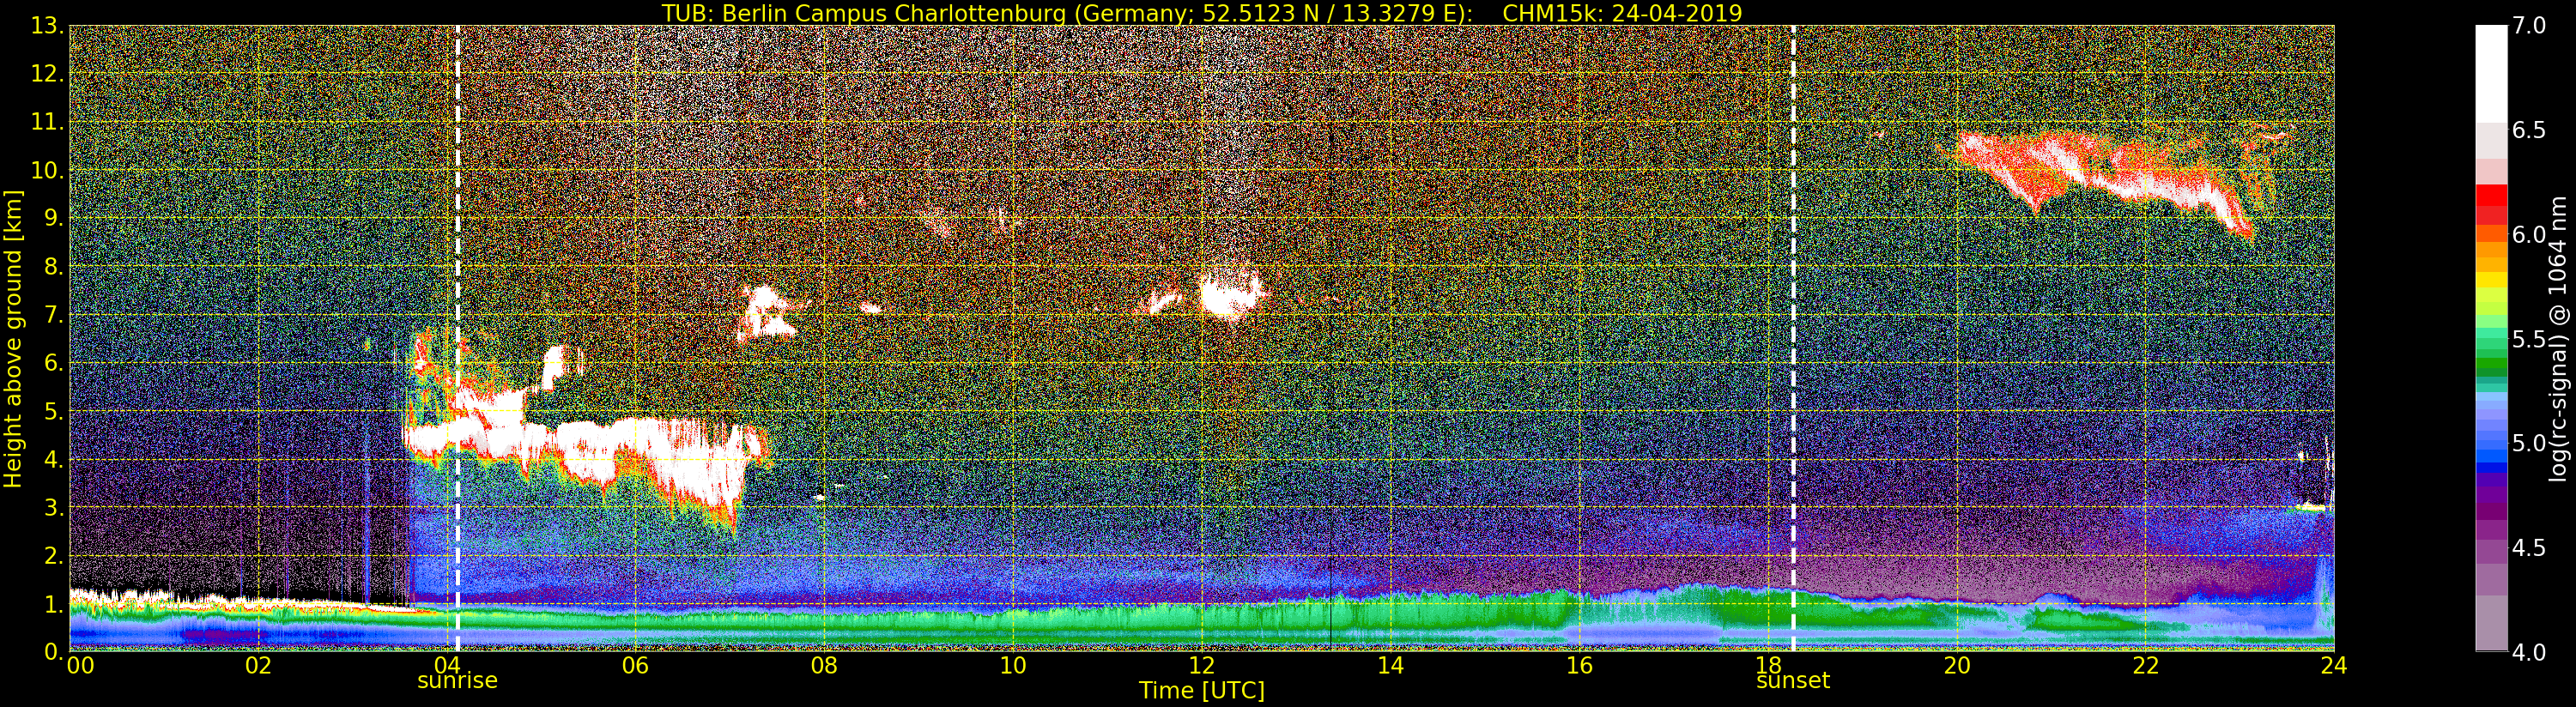The image size is (2576, 707).
Task: Click height axis tick '8.'
Action: click(x=53, y=267)
